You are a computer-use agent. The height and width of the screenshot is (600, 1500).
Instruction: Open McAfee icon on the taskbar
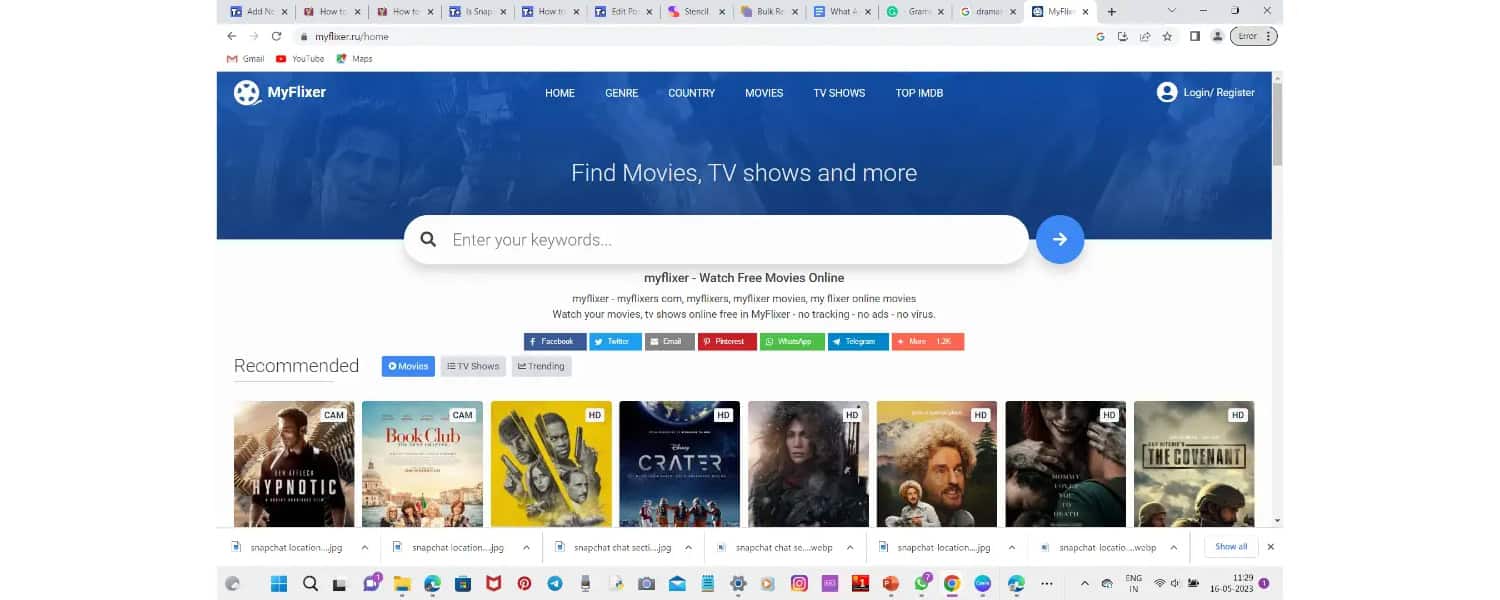point(493,583)
